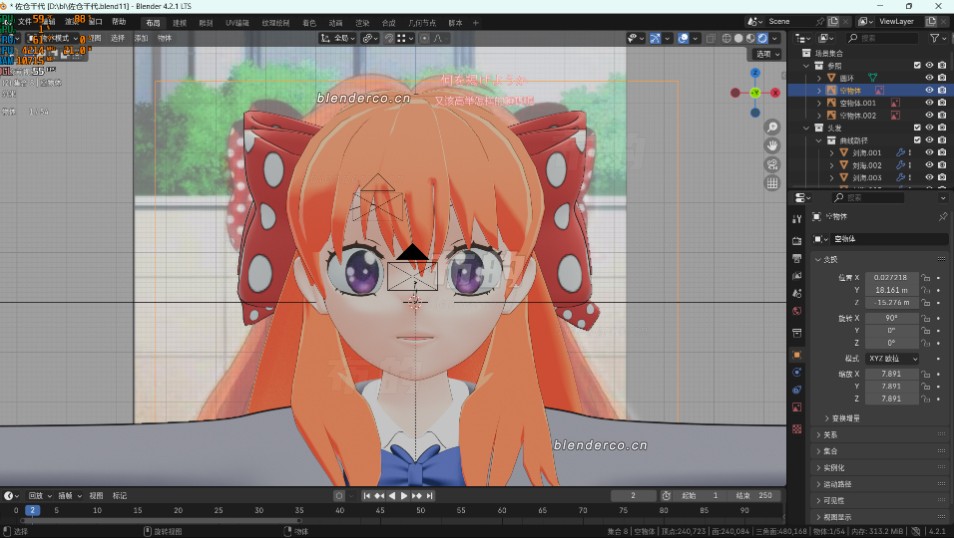Open the 选项 options dropdown in viewport
The height and width of the screenshot is (538, 954).
pyautogui.click(x=767, y=54)
